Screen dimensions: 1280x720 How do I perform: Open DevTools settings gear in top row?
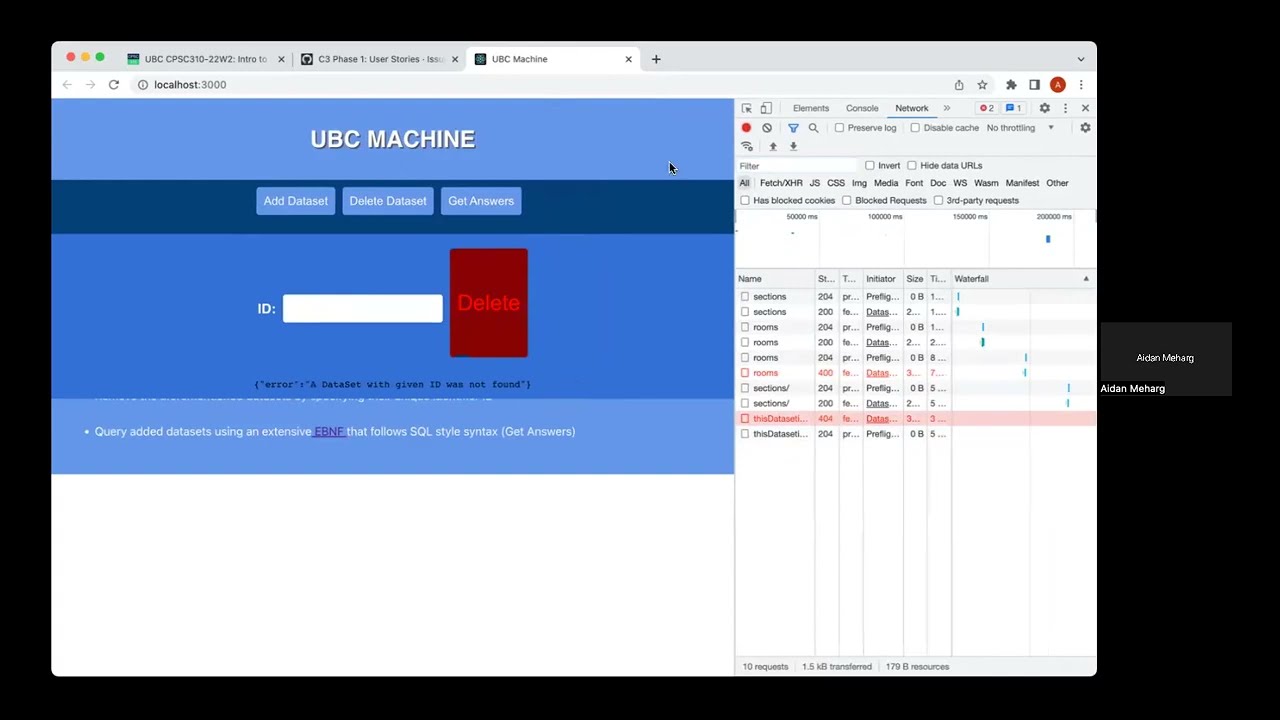[1044, 108]
